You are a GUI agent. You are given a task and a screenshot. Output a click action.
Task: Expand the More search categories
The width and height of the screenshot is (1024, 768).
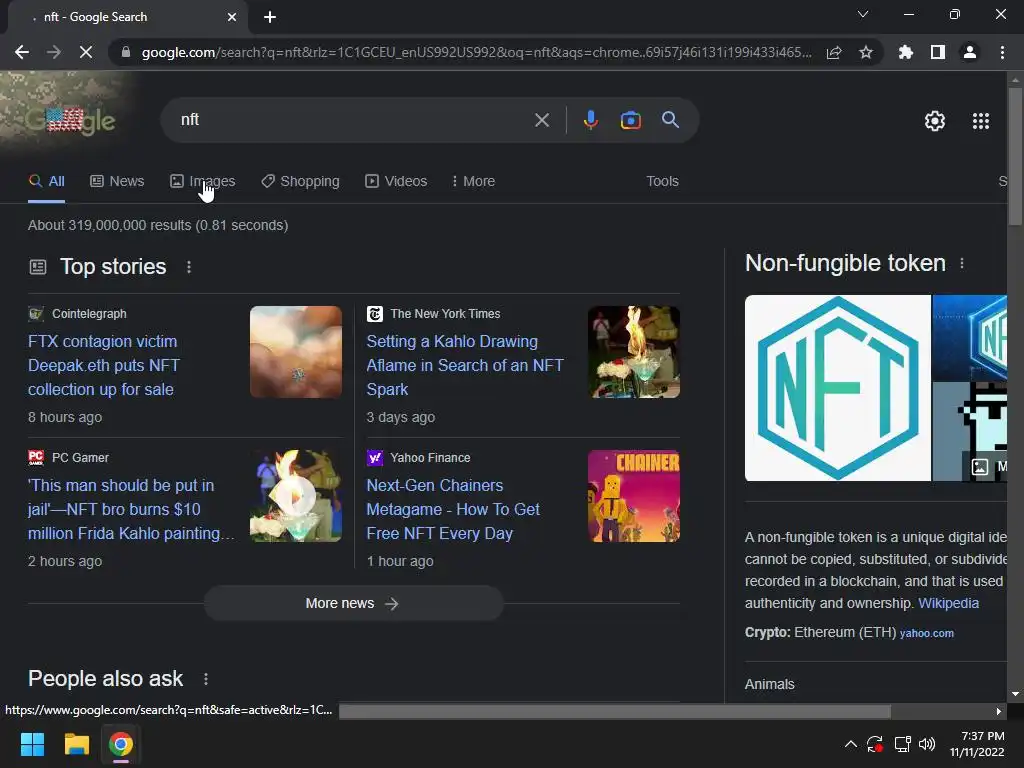pos(473,182)
